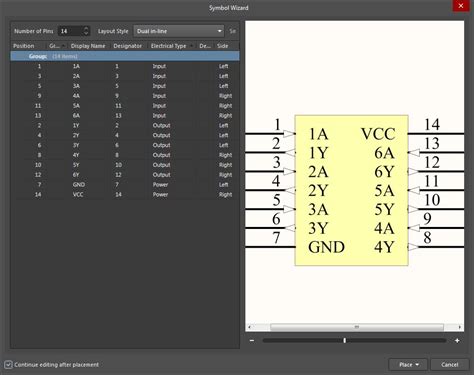The image size is (474, 375).
Task: Click pin 2 output arrow in preview
Action: click(x=290, y=153)
